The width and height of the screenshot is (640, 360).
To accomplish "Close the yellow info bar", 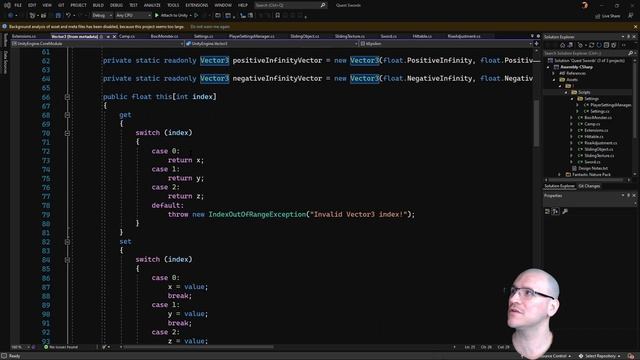I will (x=635, y=27).
